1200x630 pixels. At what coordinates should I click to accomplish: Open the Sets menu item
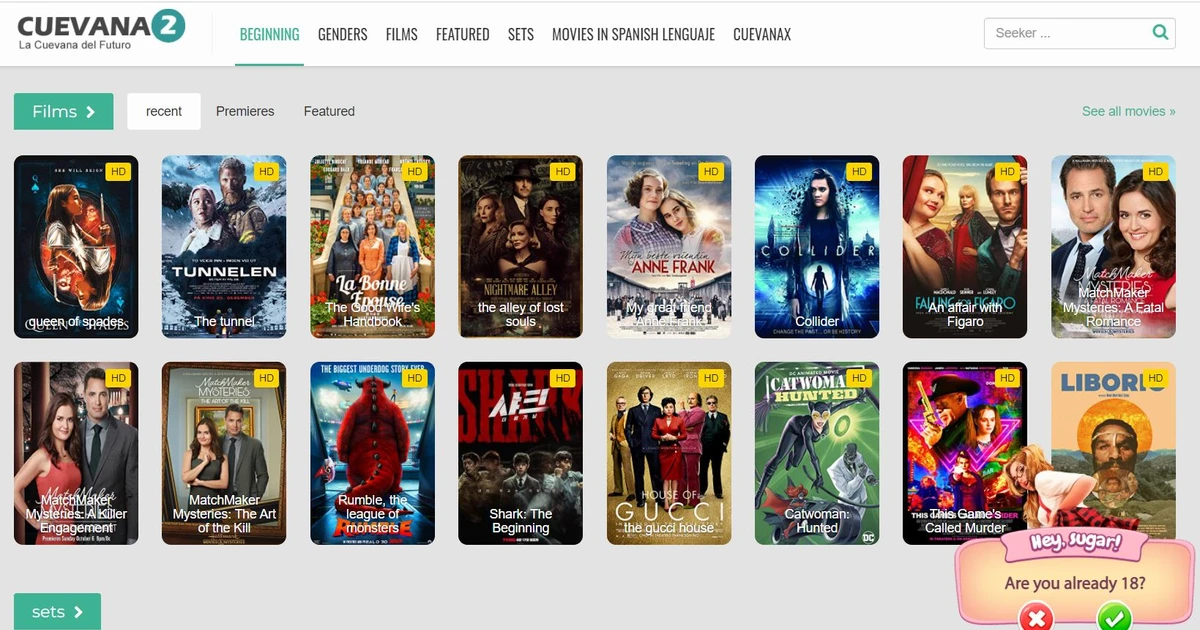click(521, 34)
